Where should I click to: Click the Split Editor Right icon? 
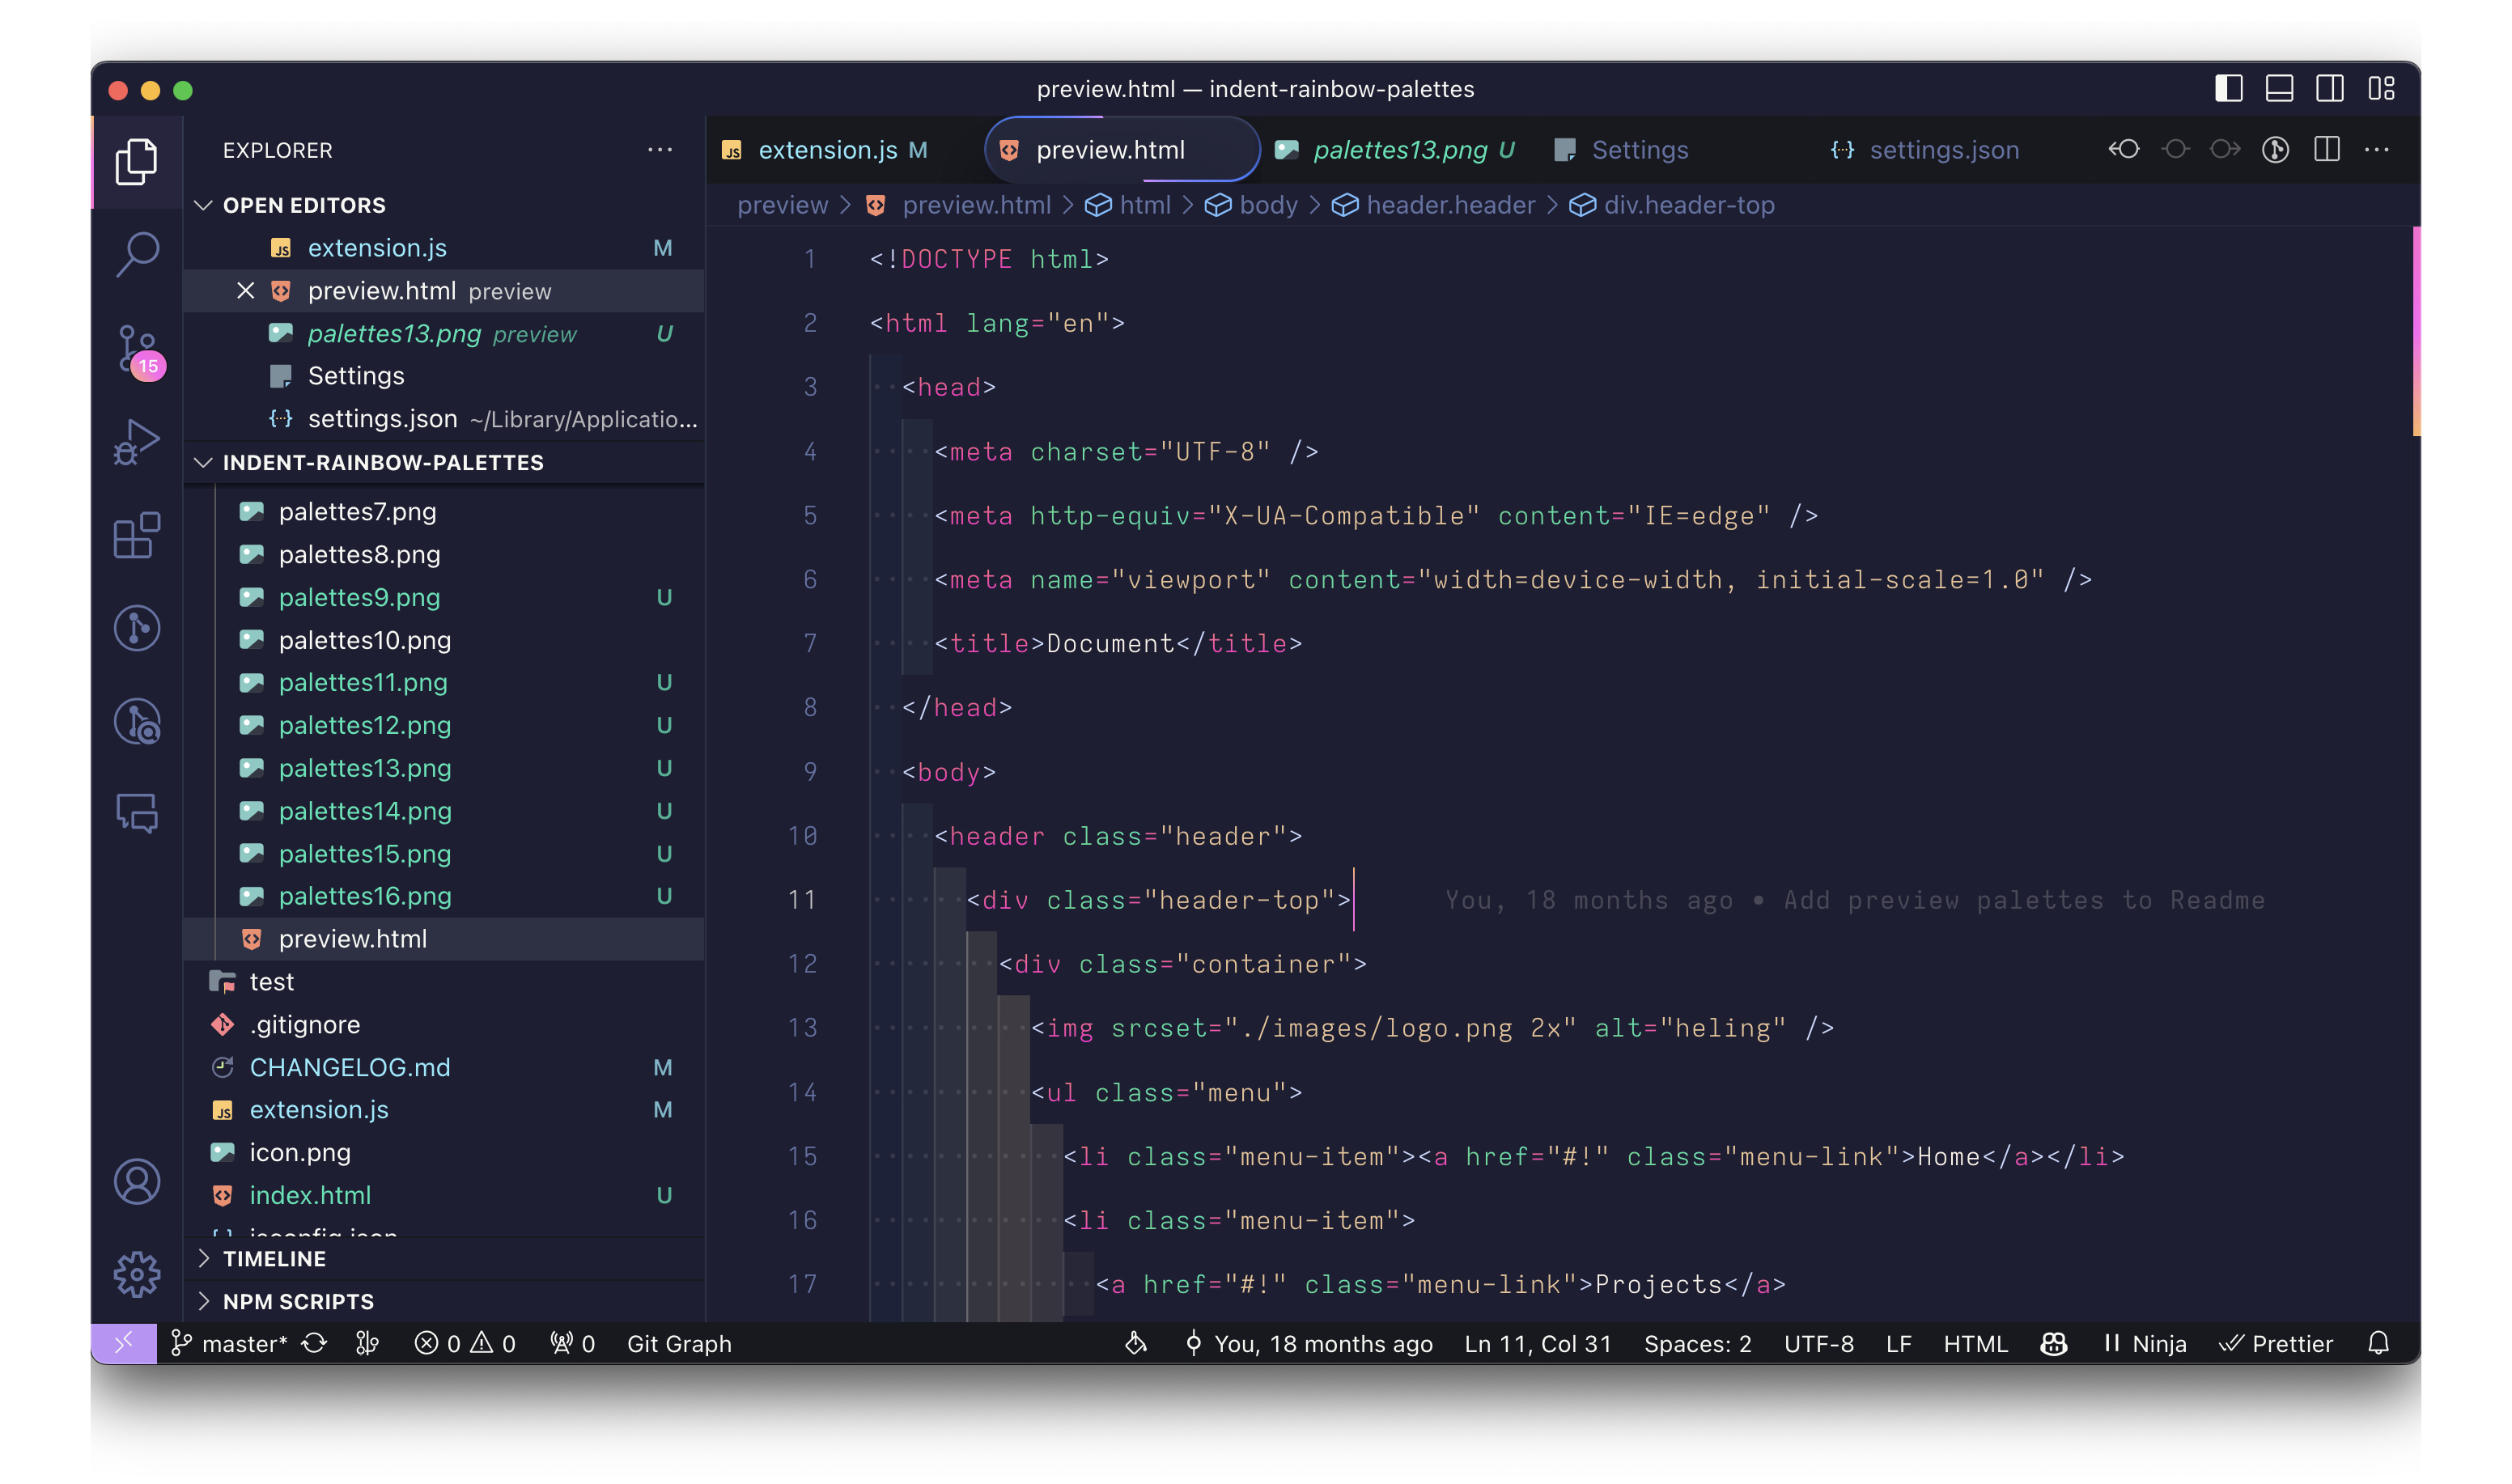point(2326,150)
